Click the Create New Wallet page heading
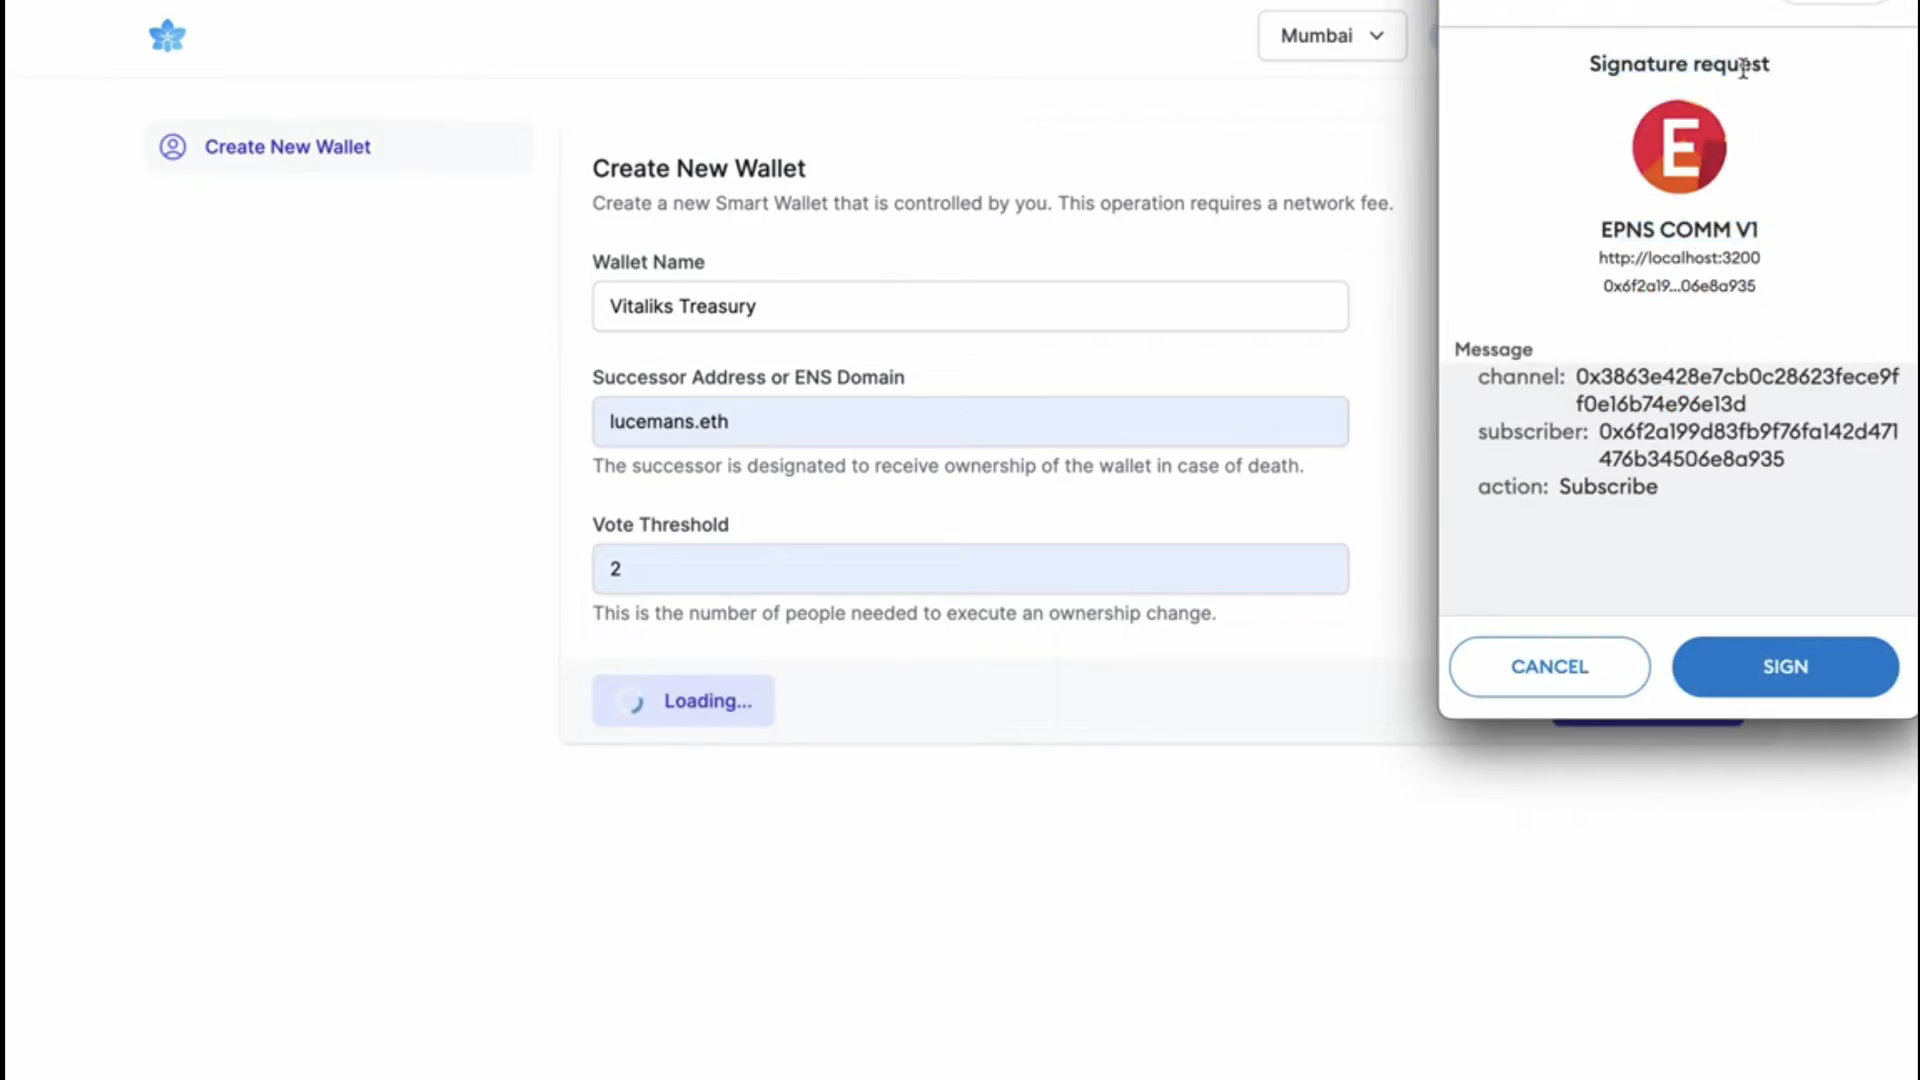Image resolution: width=1920 pixels, height=1080 pixels. point(698,169)
